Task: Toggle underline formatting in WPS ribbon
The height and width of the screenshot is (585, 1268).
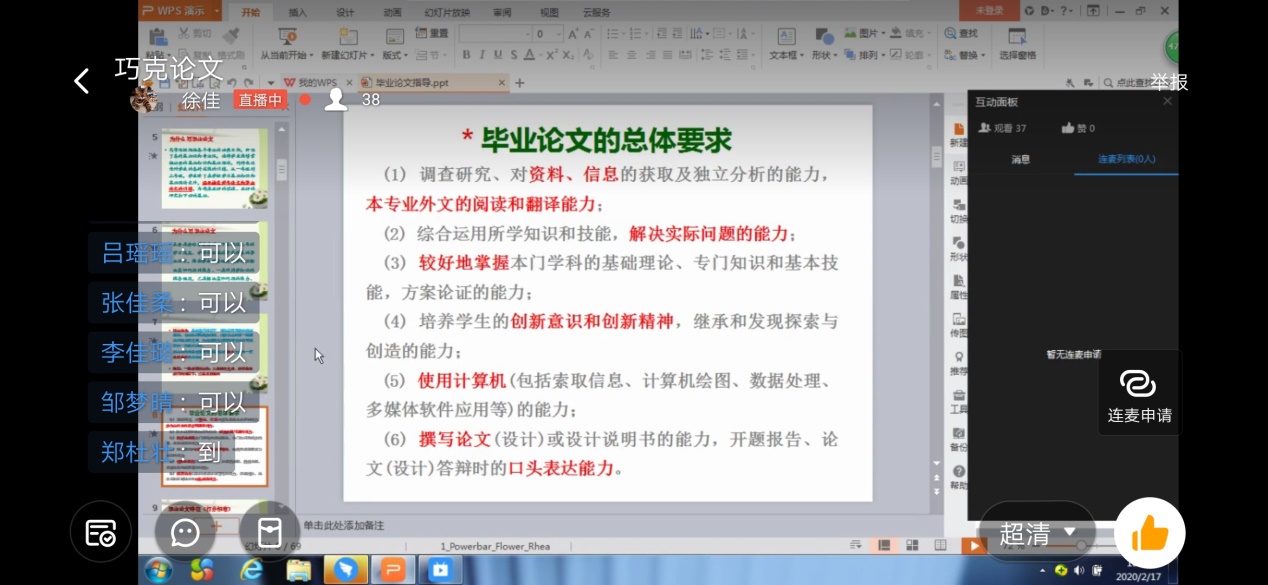Action: (x=496, y=55)
